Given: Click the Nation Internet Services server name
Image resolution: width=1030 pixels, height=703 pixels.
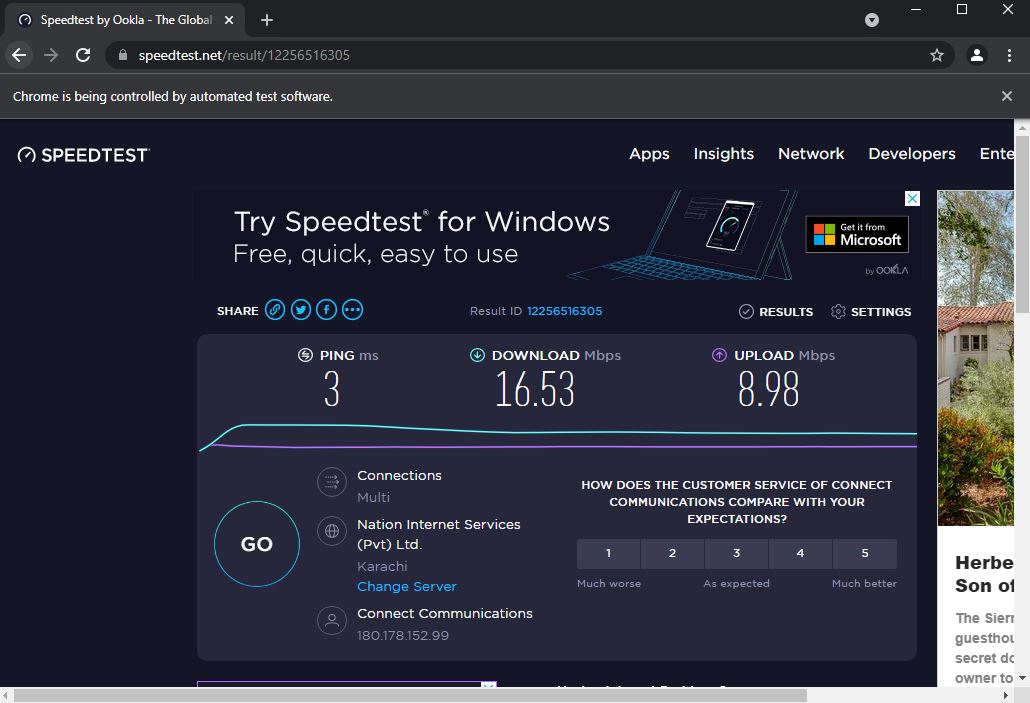Looking at the screenshot, I should [x=438, y=534].
